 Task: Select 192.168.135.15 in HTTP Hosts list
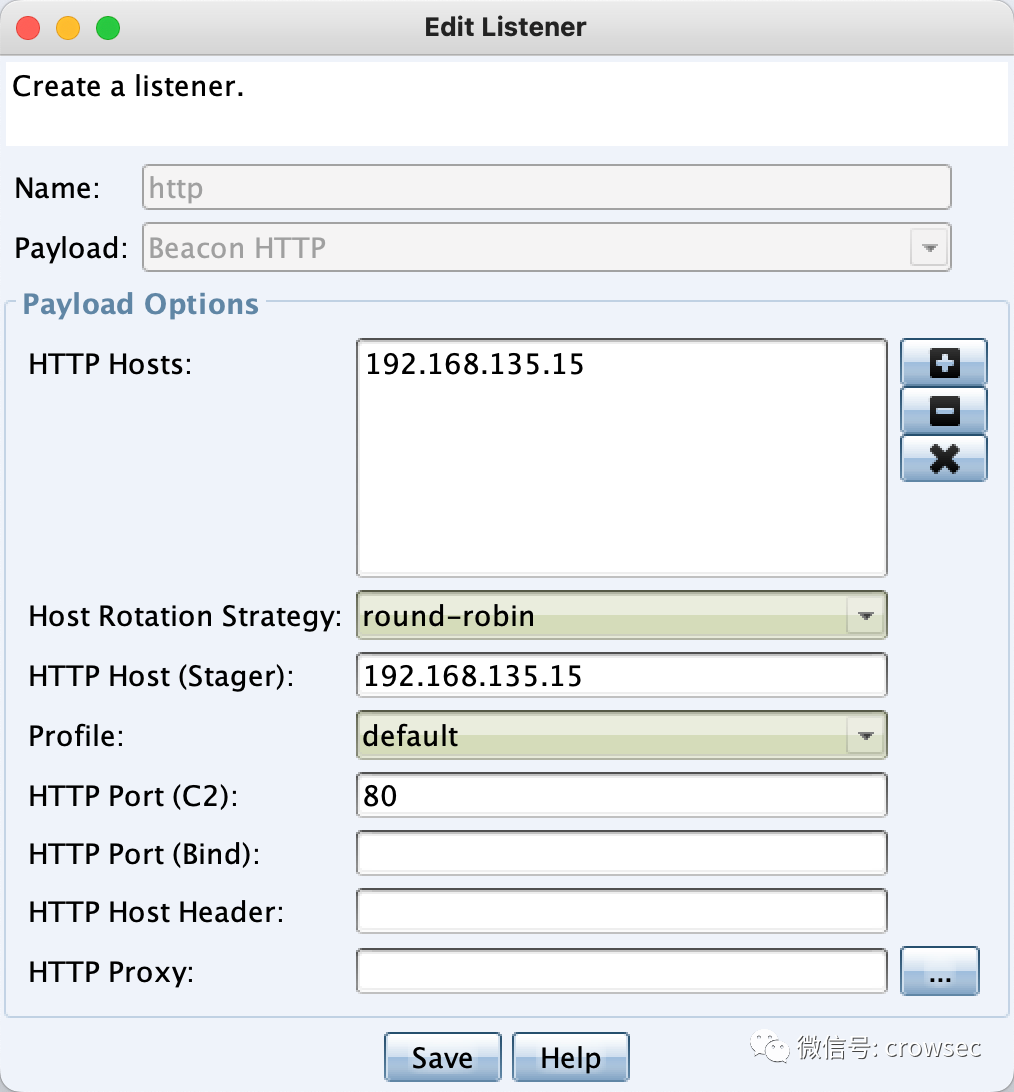475,364
